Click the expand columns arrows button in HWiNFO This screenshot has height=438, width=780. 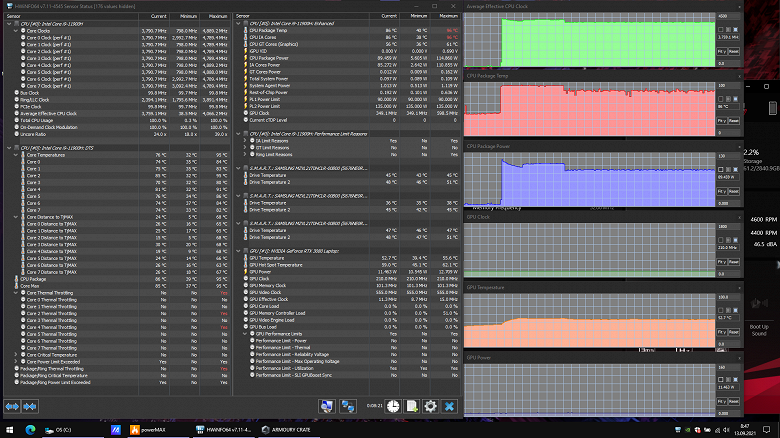click(x=12, y=407)
